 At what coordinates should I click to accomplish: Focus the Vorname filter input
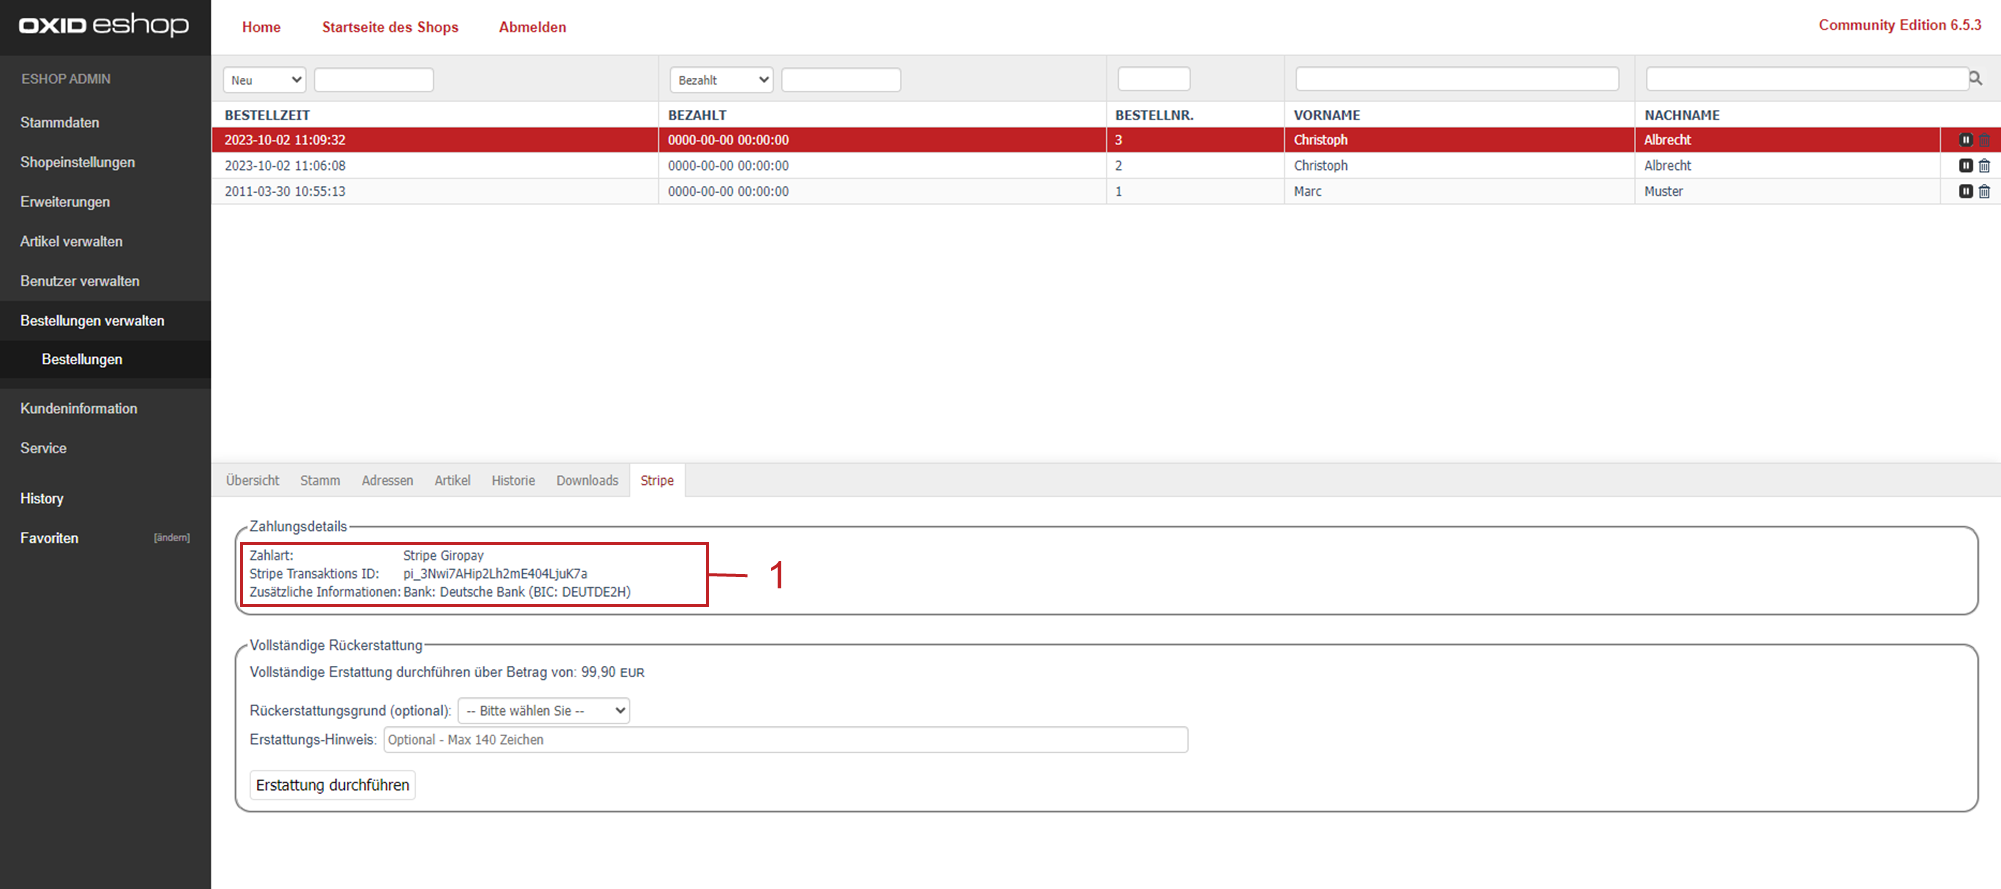(1457, 79)
